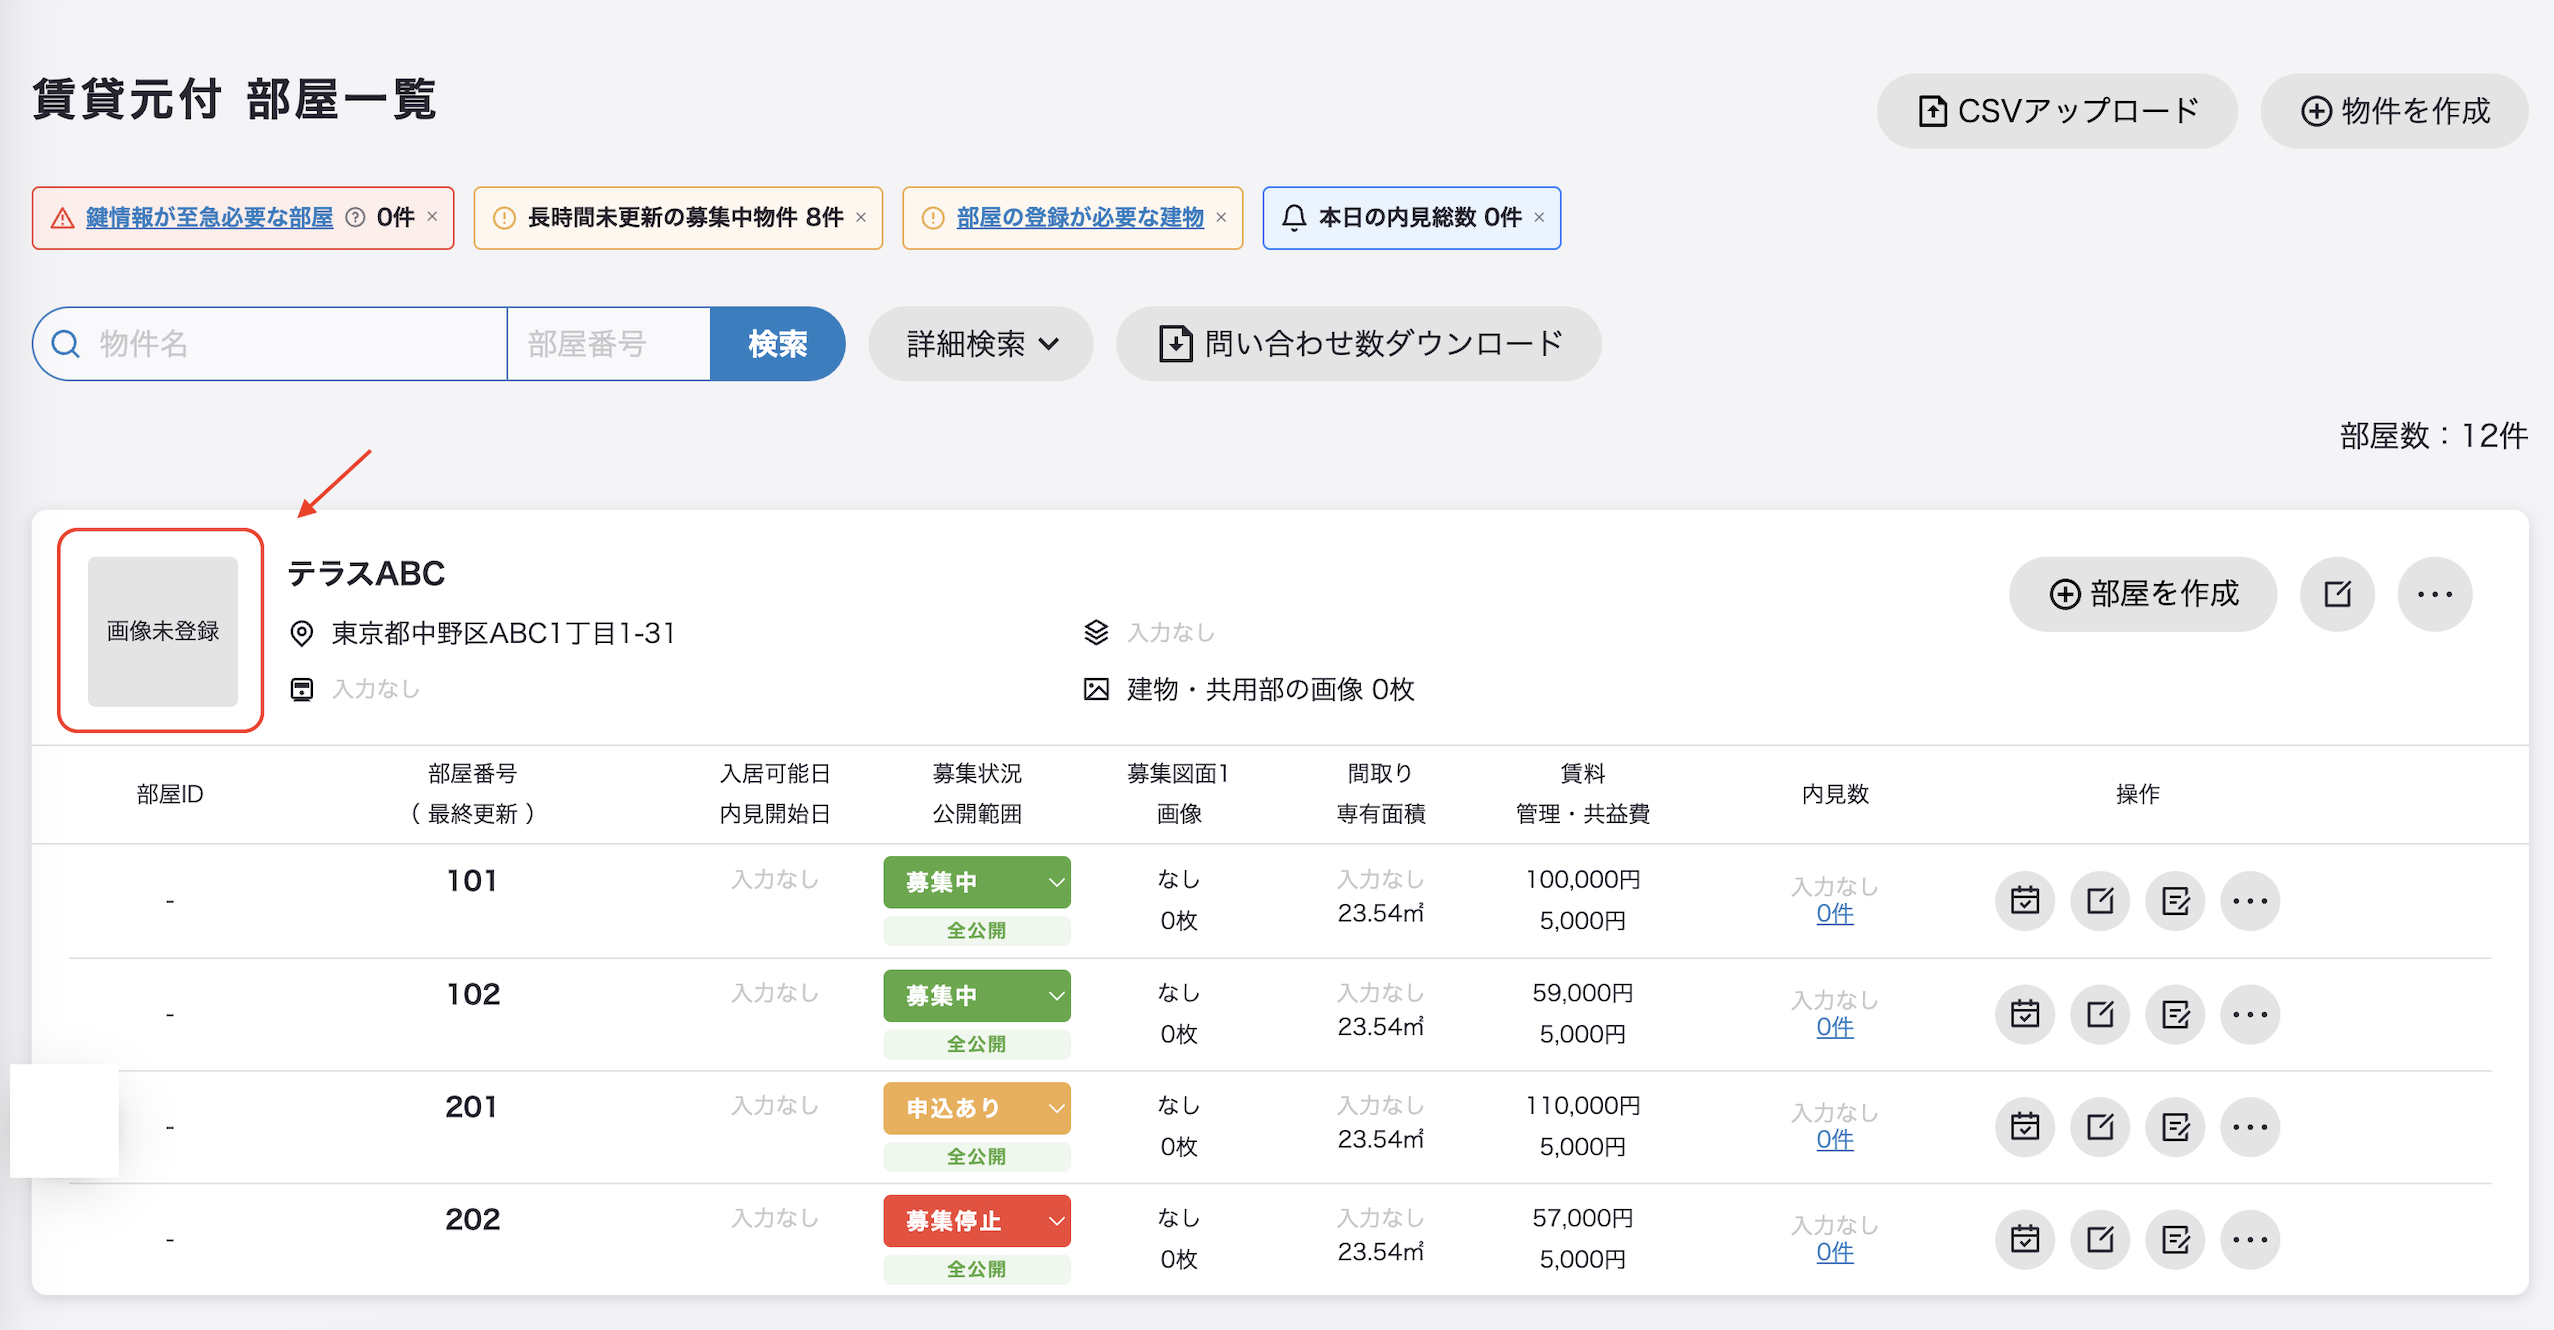The image size is (2554, 1330).
Task: Click the CSVアップロード button
Action: tap(2056, 111)
